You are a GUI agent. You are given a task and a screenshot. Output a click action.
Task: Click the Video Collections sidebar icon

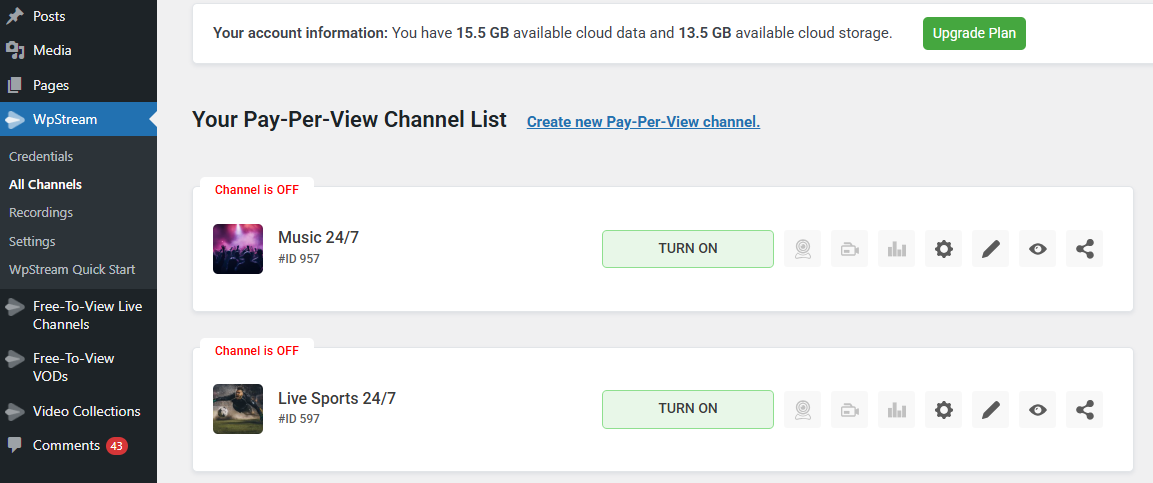click(x=15, y=411)
